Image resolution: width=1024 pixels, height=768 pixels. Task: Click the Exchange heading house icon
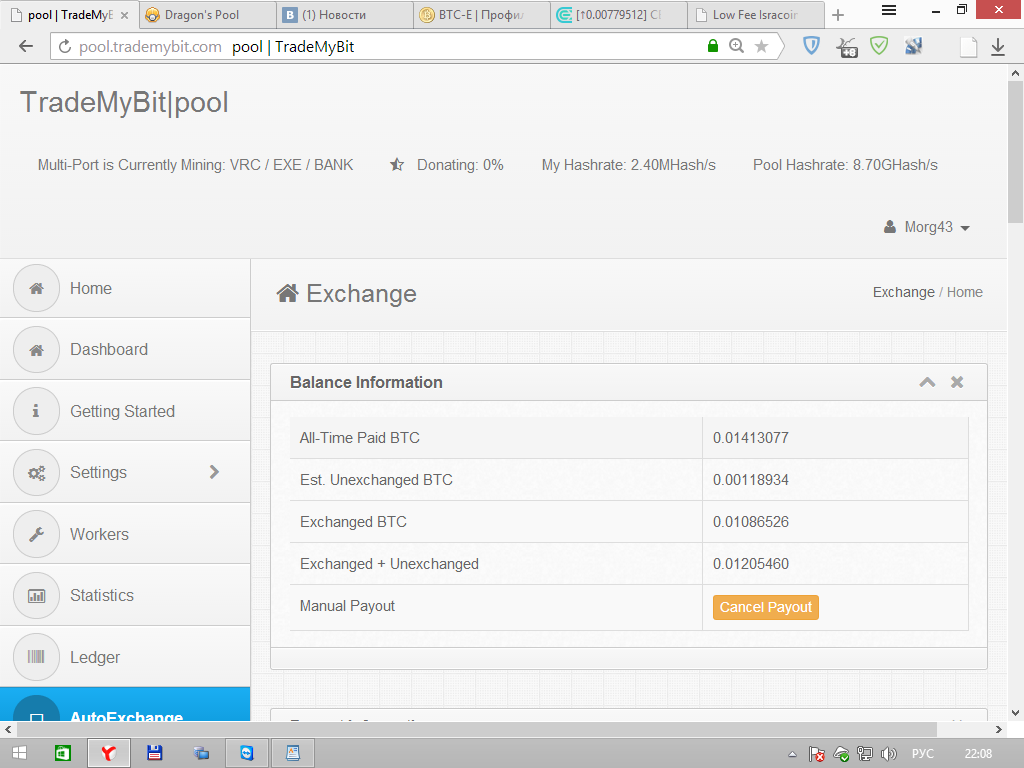pyautogui.click(x=287, y=293)
